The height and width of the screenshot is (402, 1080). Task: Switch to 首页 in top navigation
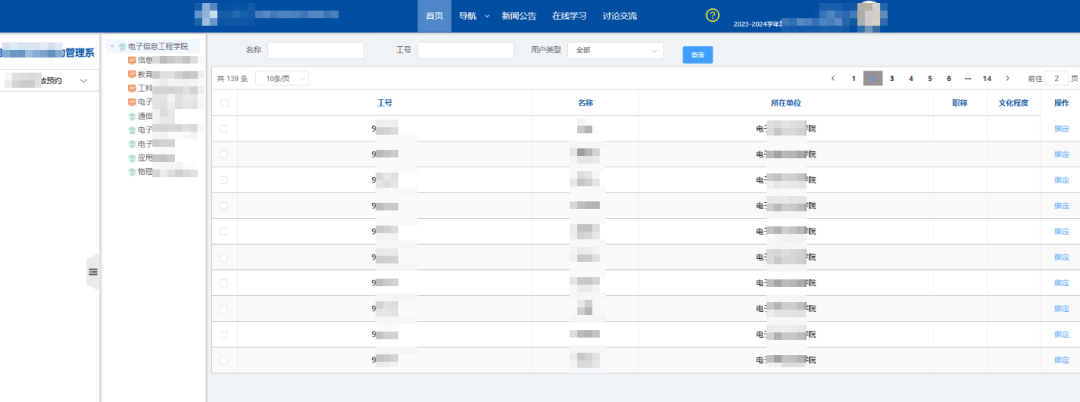click(x=435, y=16)
